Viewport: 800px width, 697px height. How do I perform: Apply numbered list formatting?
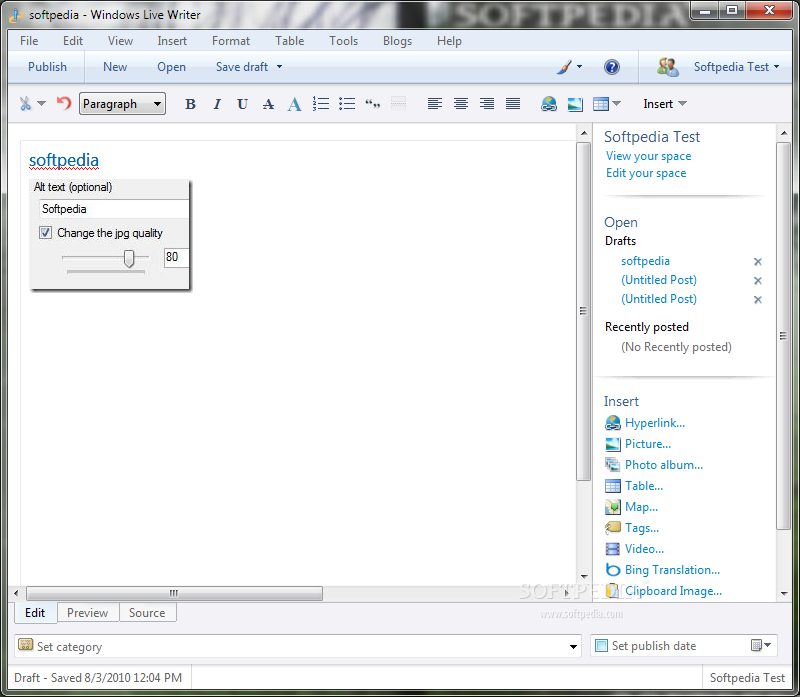click(x=321, y=104)
